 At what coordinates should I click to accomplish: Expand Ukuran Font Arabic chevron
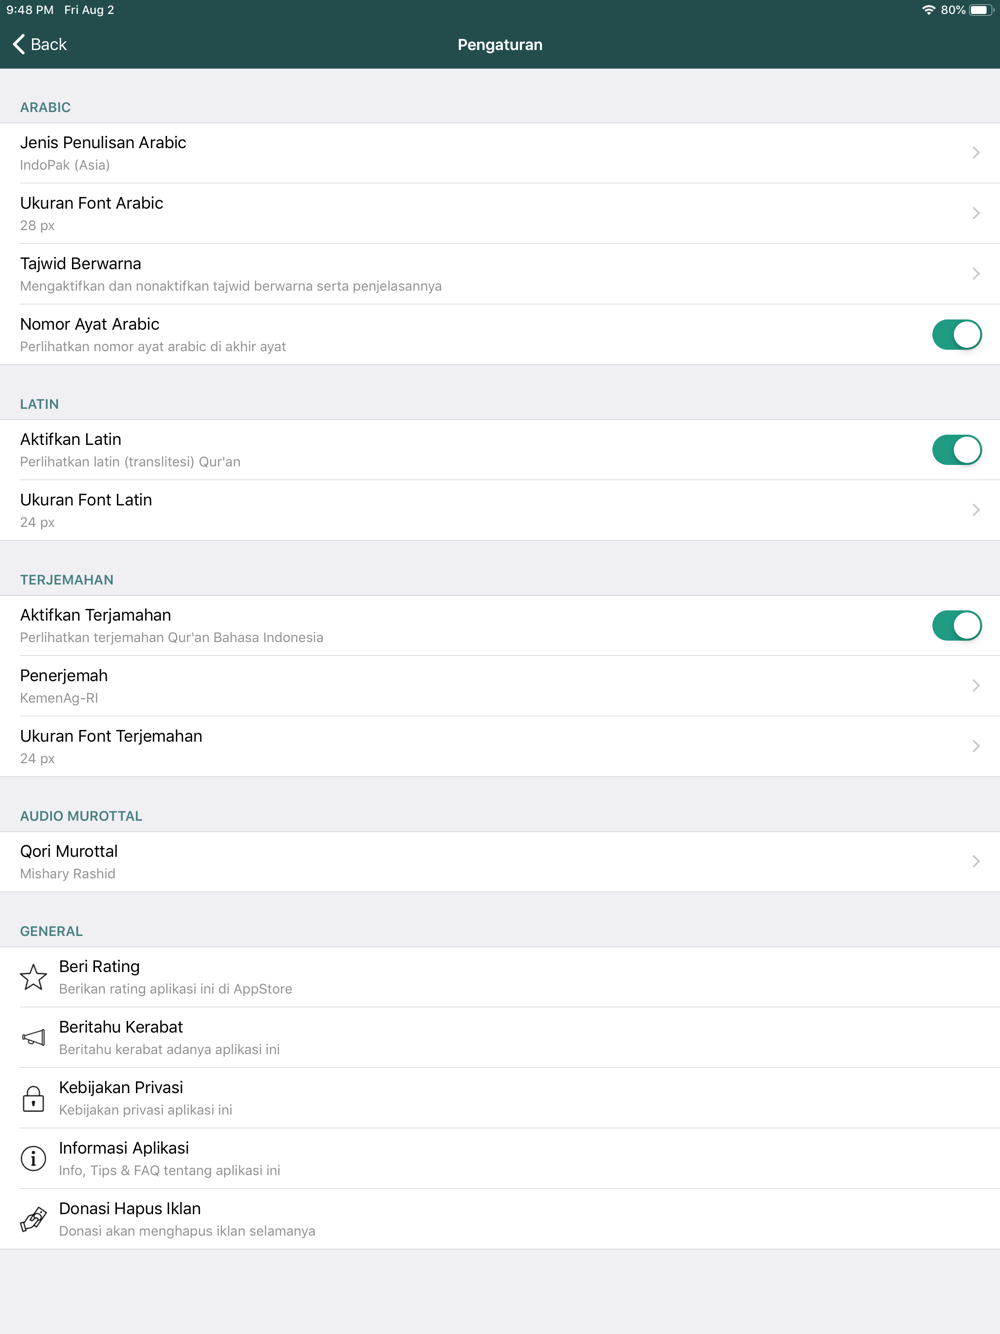(x=975, y=213)
